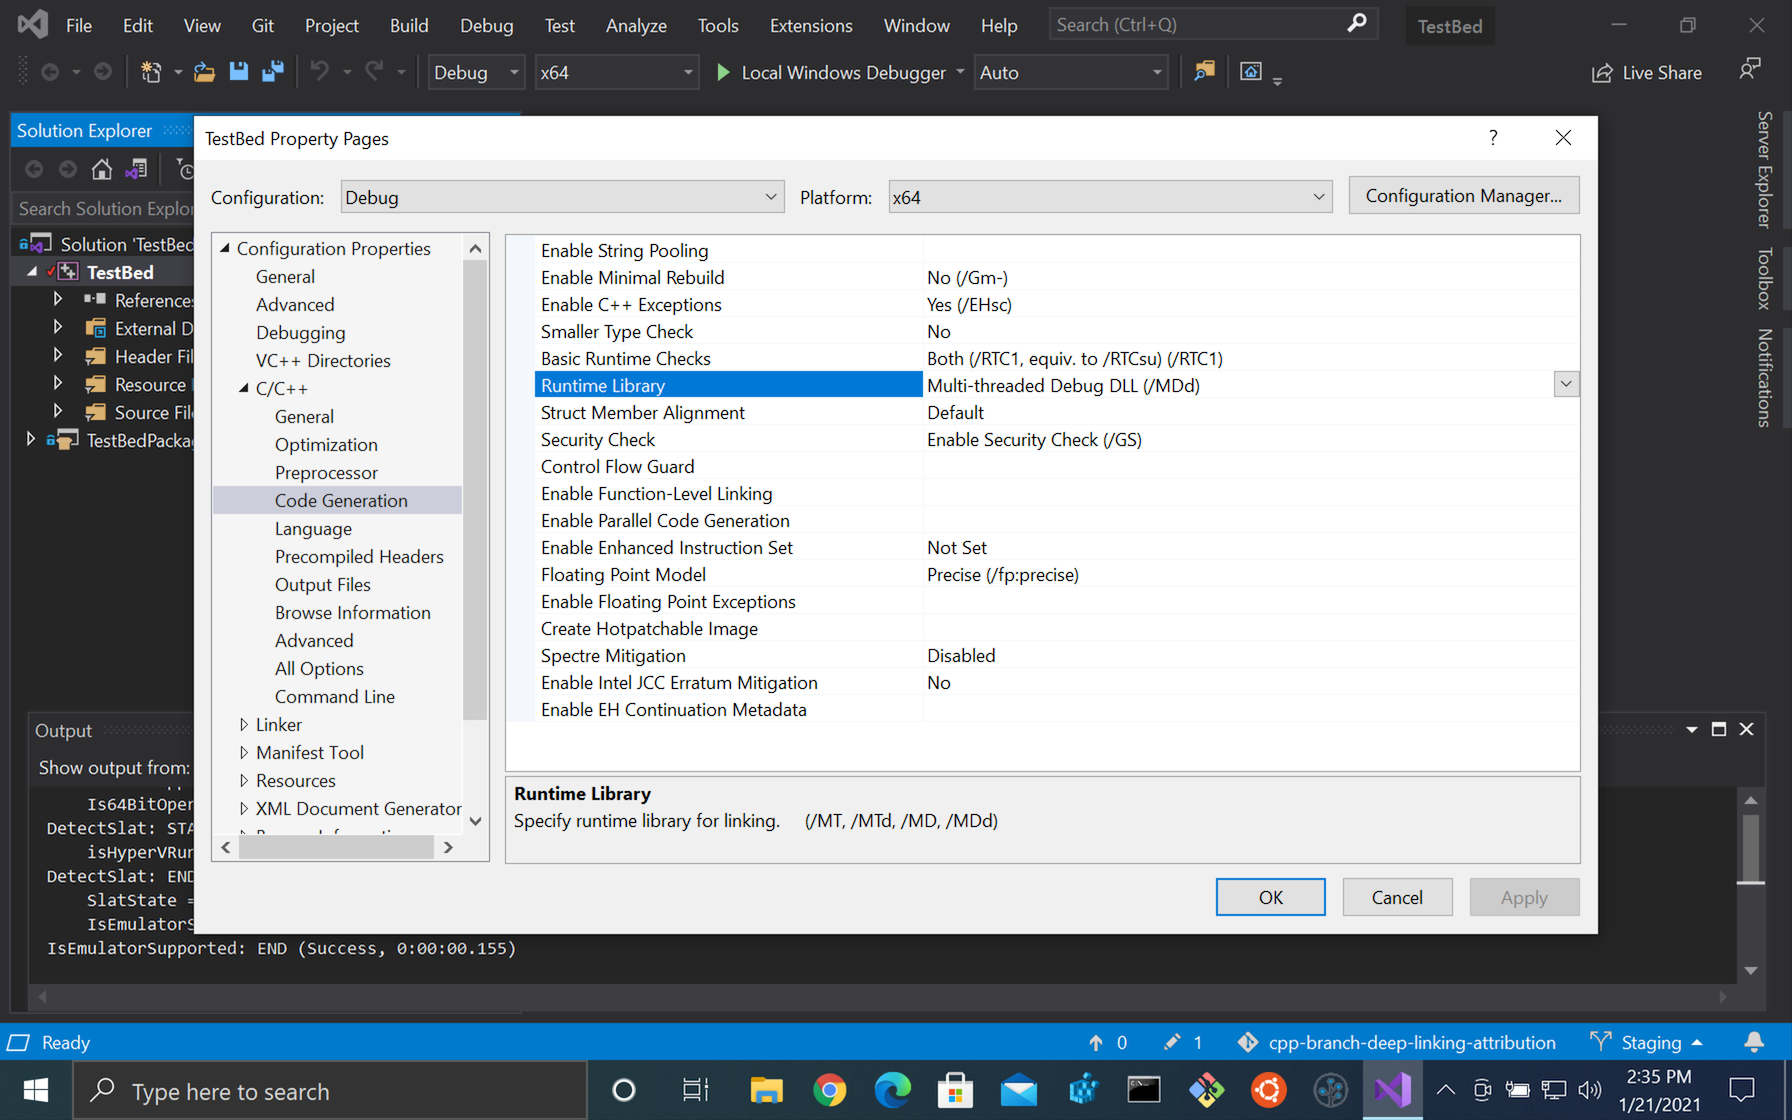
Task: Click the Save All toolbar icon
Action: (272, 72)
